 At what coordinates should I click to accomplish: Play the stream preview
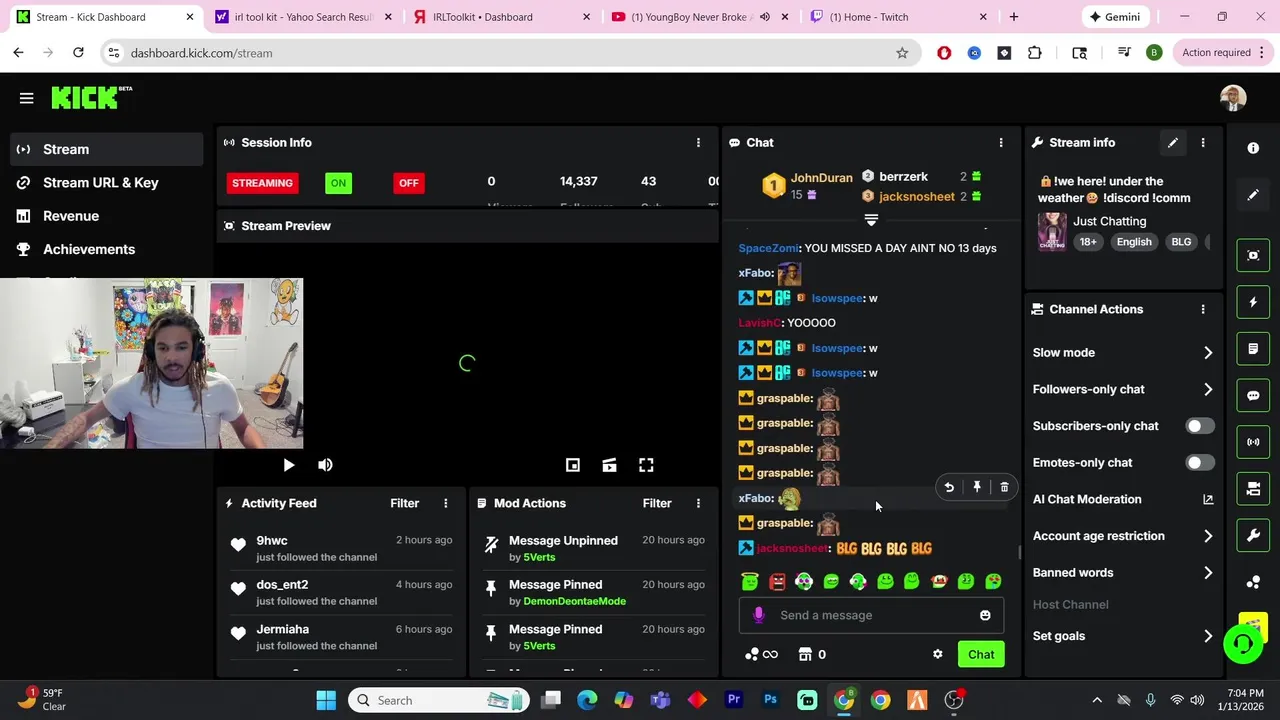[288, 465]
